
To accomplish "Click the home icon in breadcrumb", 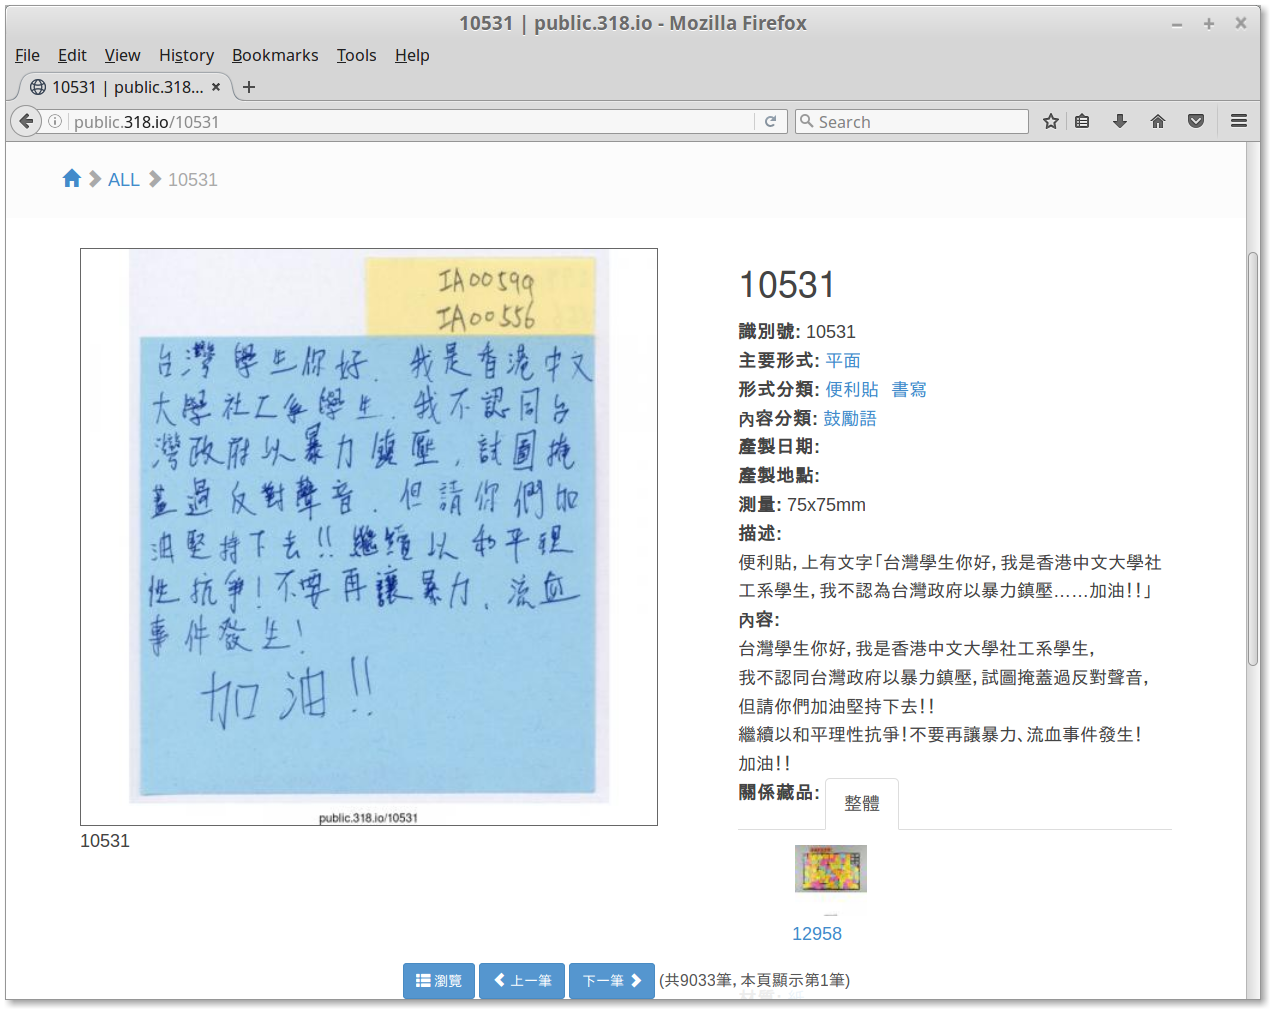I will [71, 179].
